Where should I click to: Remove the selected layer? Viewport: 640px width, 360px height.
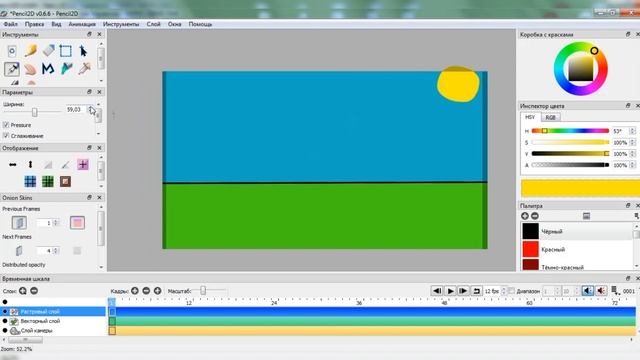tap(34, 291)
